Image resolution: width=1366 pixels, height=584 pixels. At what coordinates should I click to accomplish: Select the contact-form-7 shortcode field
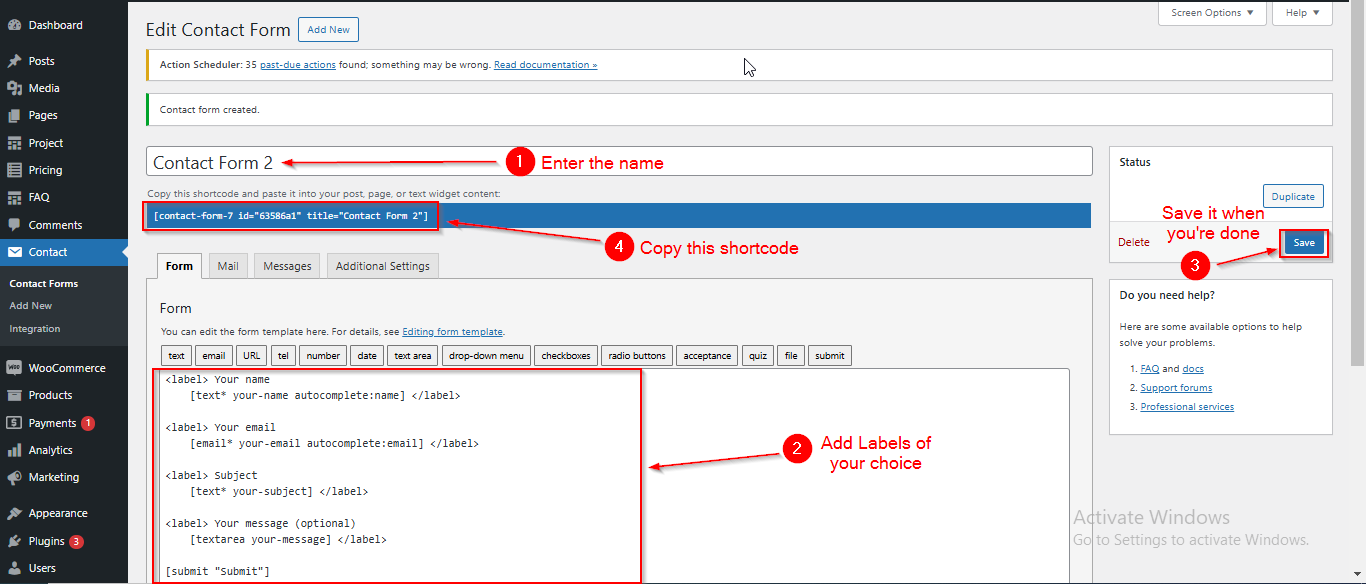tap(618, 216)
